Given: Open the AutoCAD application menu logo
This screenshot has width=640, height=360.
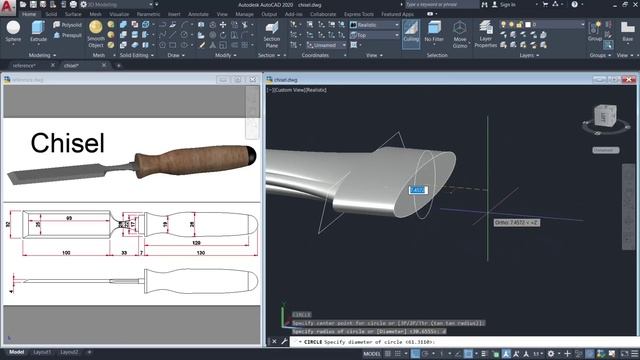Looking at the screenshot, I should coord(7,7).
